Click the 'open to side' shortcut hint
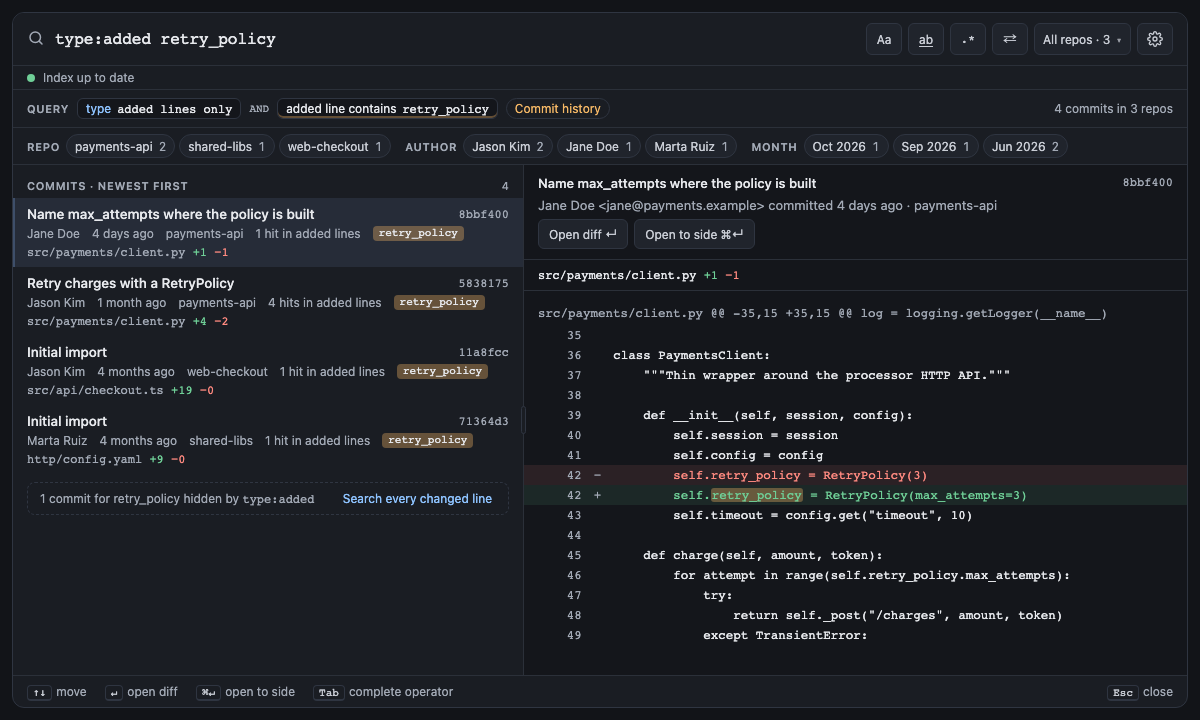Screen dimensions: 1200x720 (x=246, y=692)
